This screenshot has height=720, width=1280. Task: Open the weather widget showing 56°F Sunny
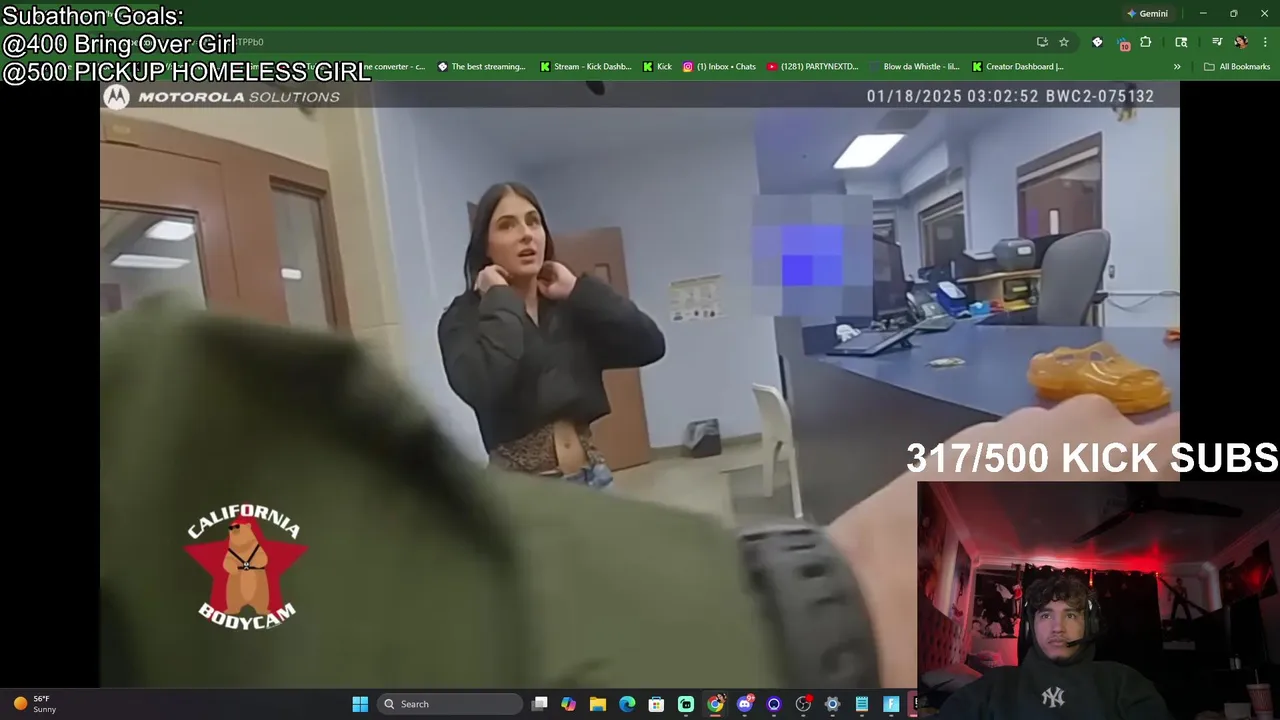coord(36,704)
